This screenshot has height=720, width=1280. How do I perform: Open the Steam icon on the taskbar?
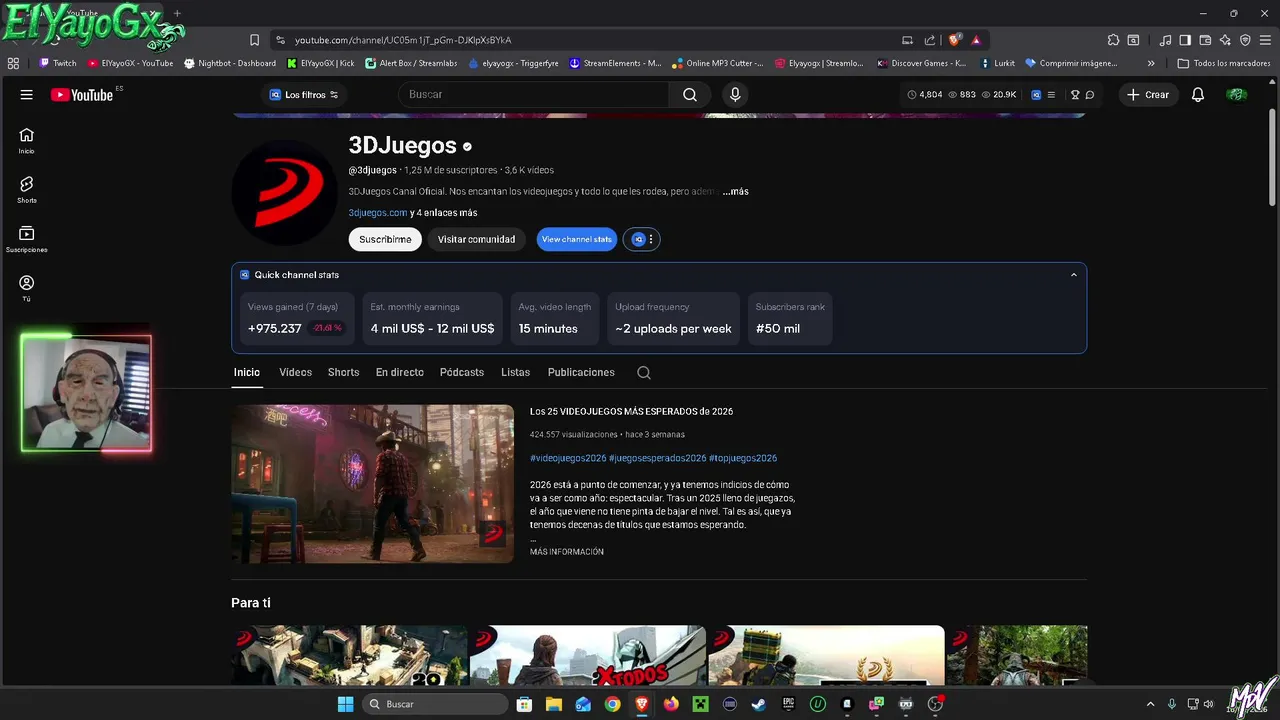coord(759,704)
